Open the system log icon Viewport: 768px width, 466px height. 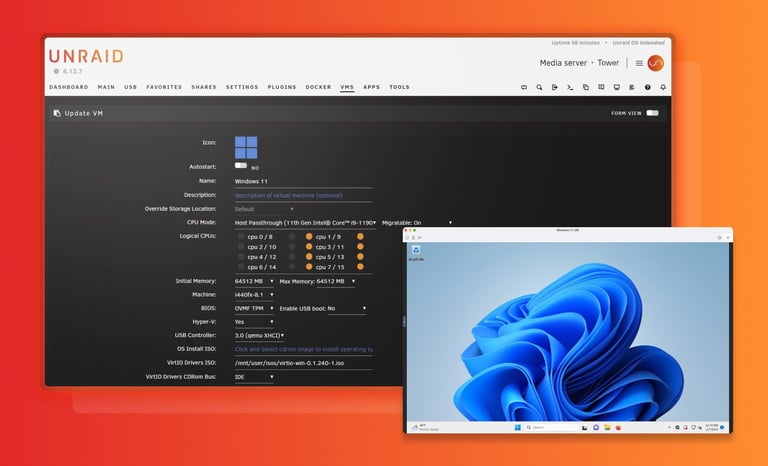[x=632, y=87]
